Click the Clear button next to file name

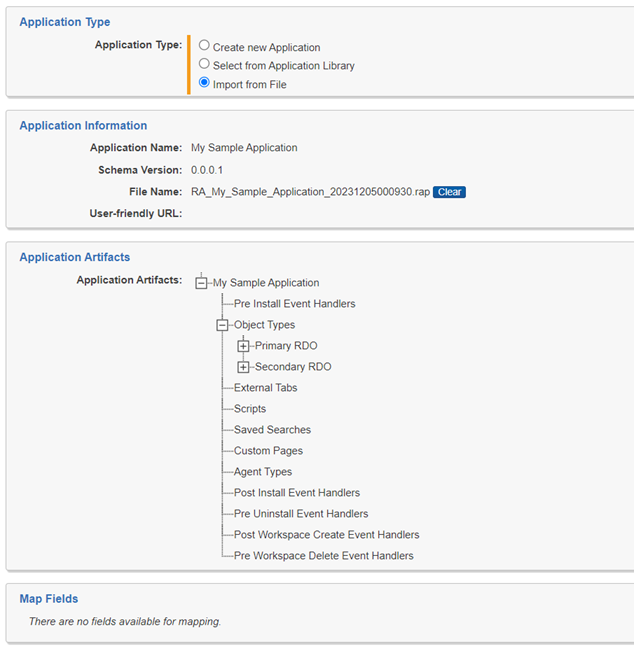pyautogui.click(x=449, y=192)
